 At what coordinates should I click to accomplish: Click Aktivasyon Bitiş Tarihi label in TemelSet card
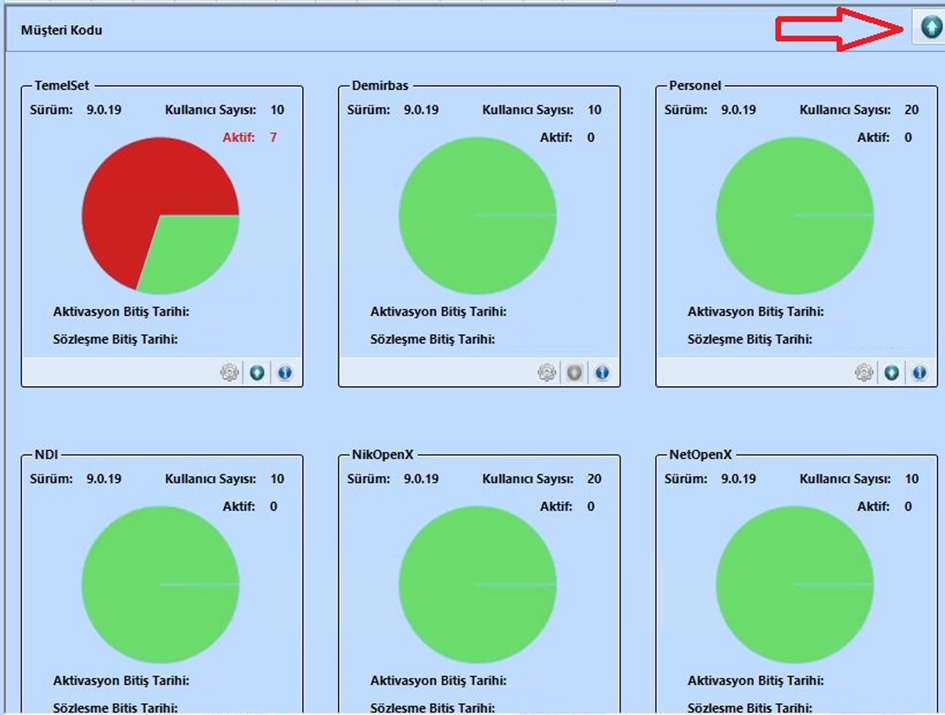[121, 312]
